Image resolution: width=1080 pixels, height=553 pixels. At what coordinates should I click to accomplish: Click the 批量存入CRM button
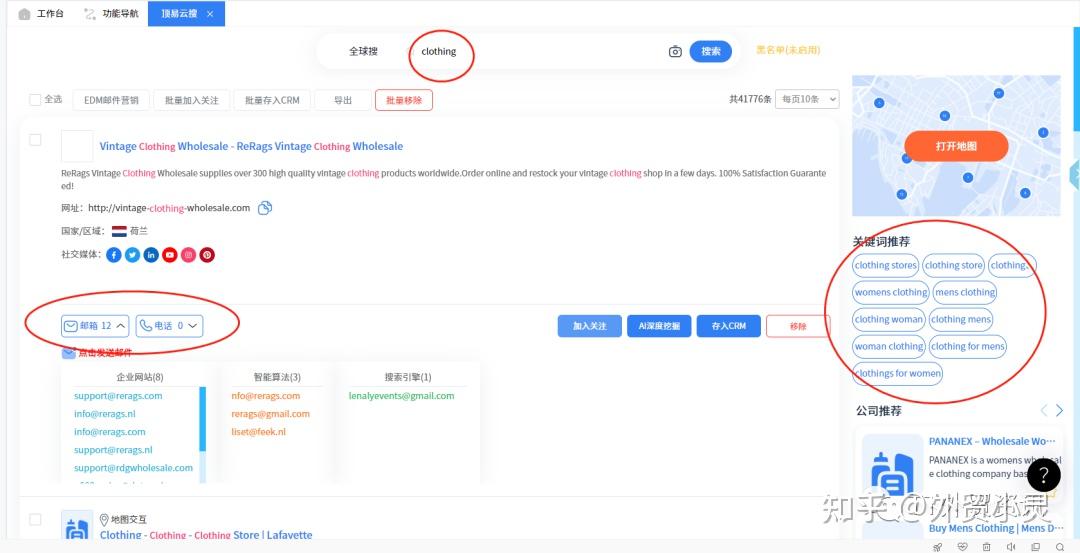[272, 100]
